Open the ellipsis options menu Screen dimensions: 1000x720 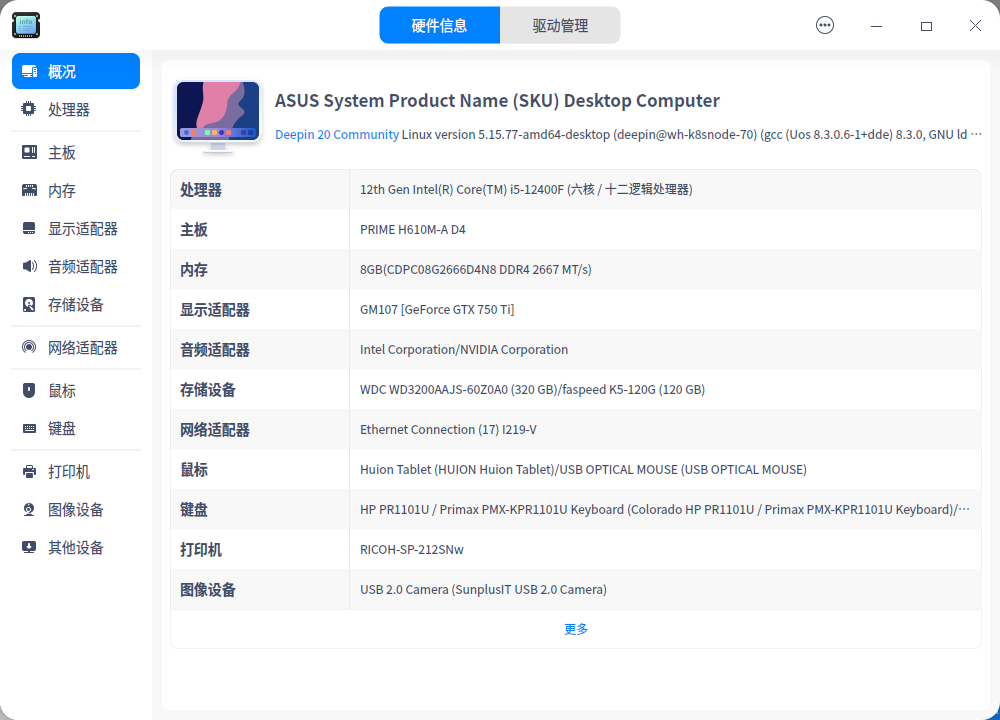coord(825,25)
